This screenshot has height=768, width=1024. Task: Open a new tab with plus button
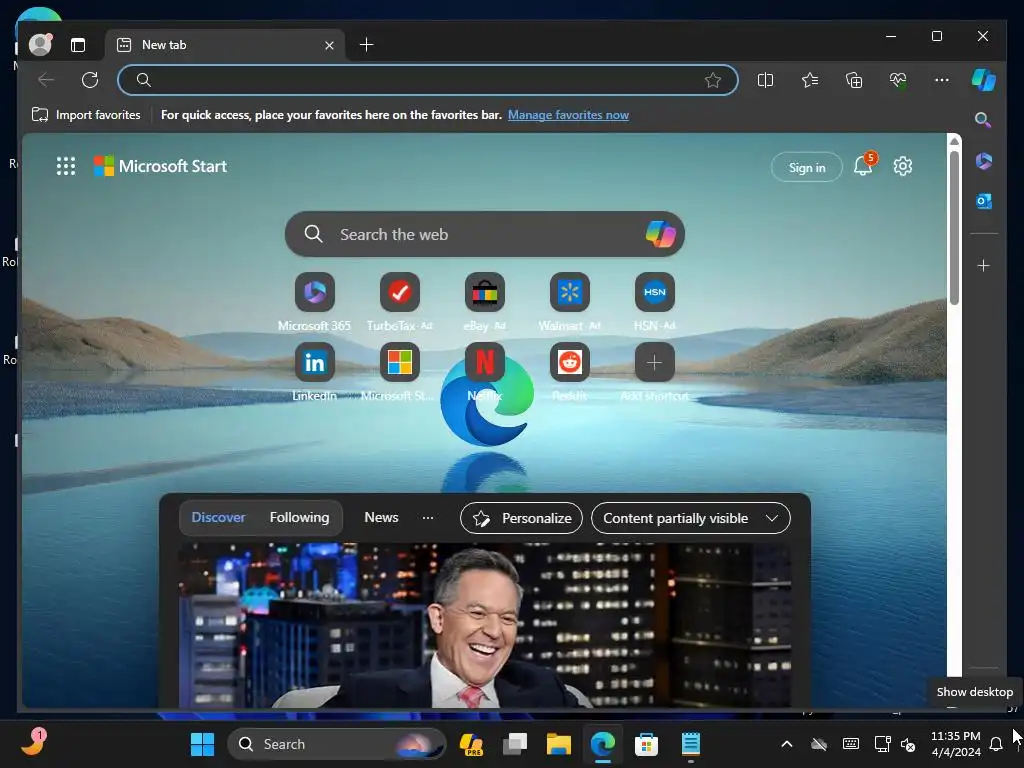coord(366,44)
